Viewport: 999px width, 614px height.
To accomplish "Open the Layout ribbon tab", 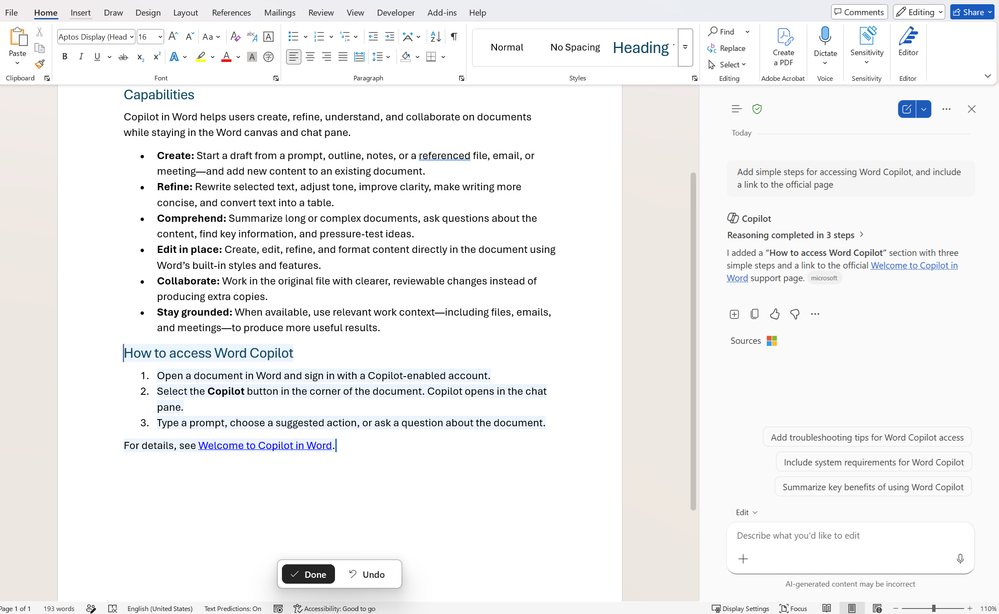I will [185, 13].
